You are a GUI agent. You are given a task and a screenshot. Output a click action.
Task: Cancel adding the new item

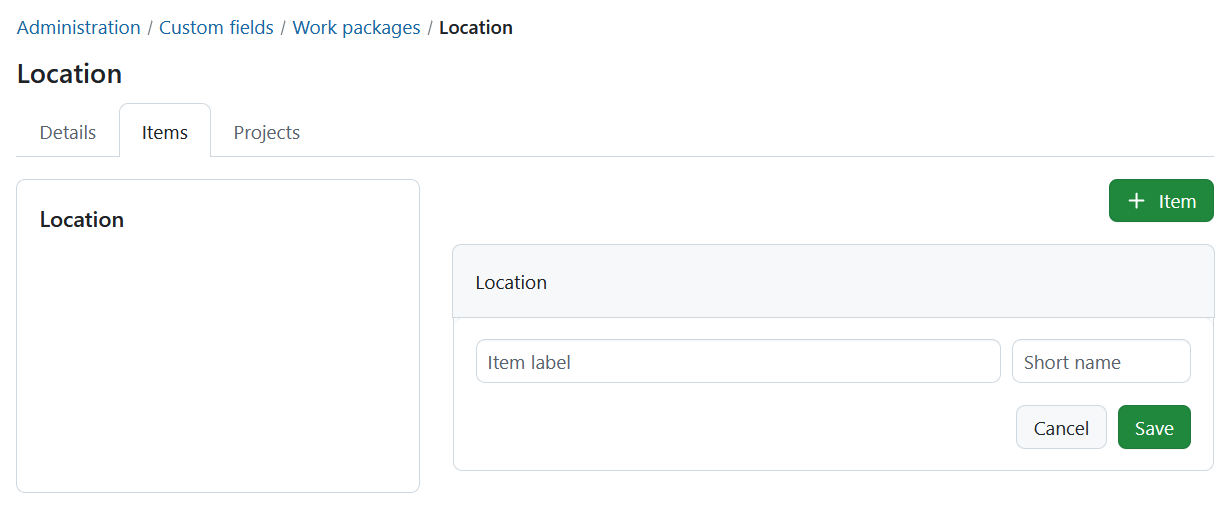pyautogui.click(x=1061, y=428)
